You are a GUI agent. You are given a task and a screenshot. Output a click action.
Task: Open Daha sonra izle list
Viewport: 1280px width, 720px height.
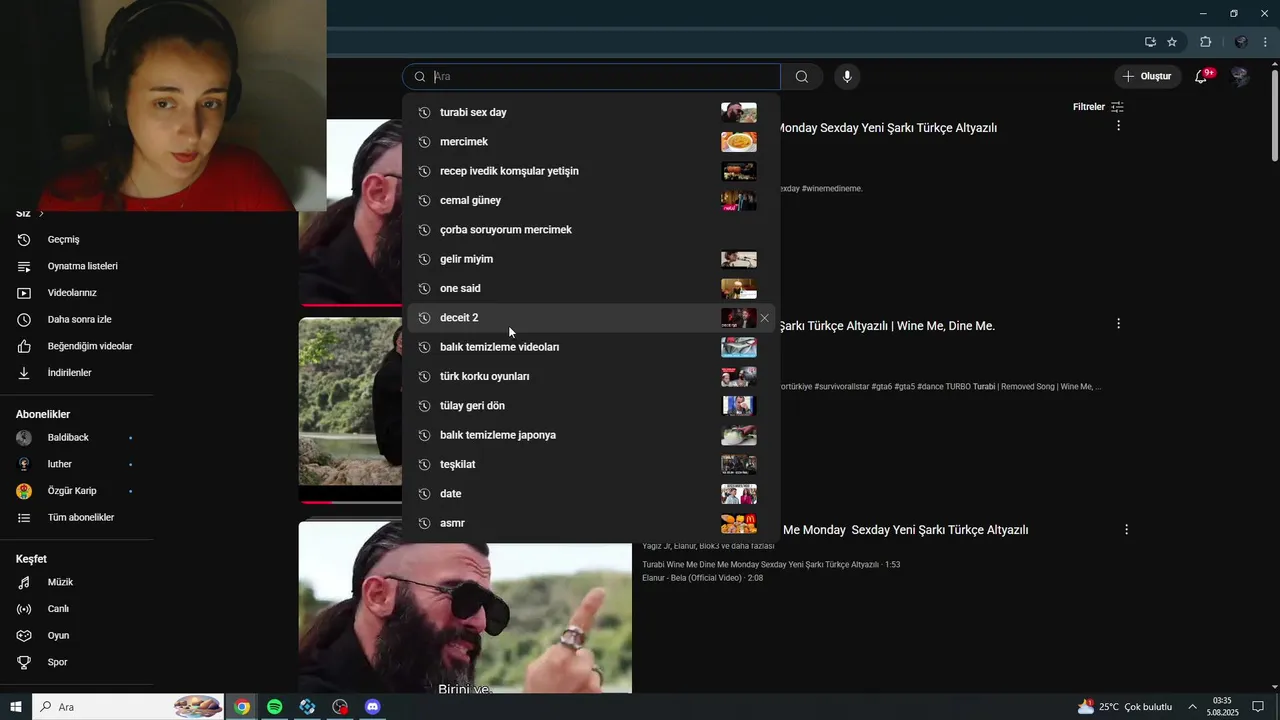click(79, 320)
